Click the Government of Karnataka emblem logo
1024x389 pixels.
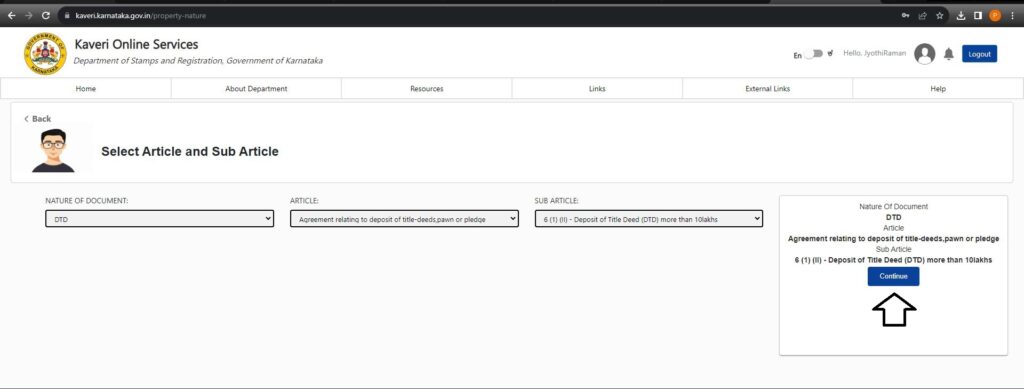[x=45, y=54]
